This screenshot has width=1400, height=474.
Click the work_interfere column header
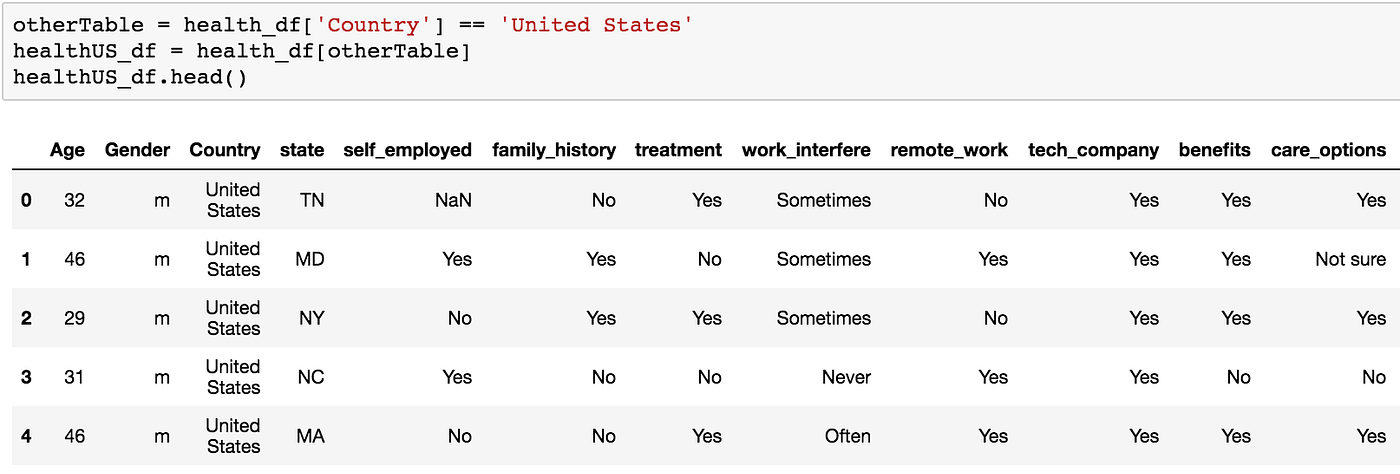tap(806, 150)
